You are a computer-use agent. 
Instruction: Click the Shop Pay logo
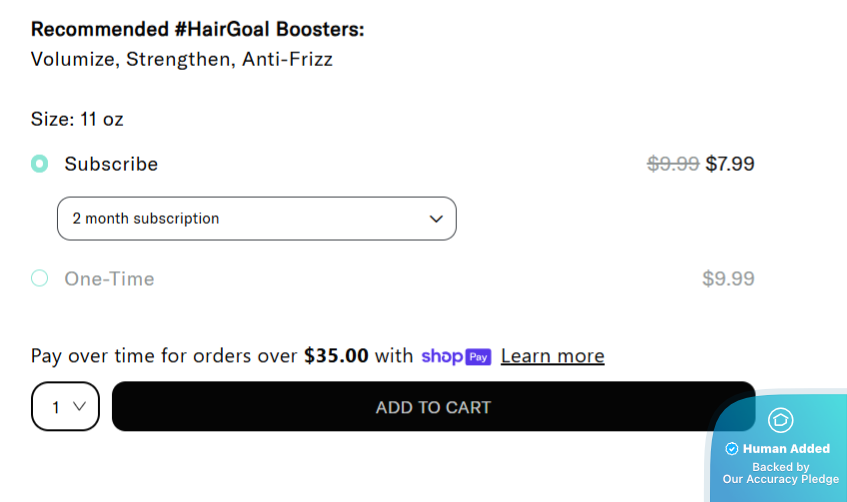click(x=456, y=356)
